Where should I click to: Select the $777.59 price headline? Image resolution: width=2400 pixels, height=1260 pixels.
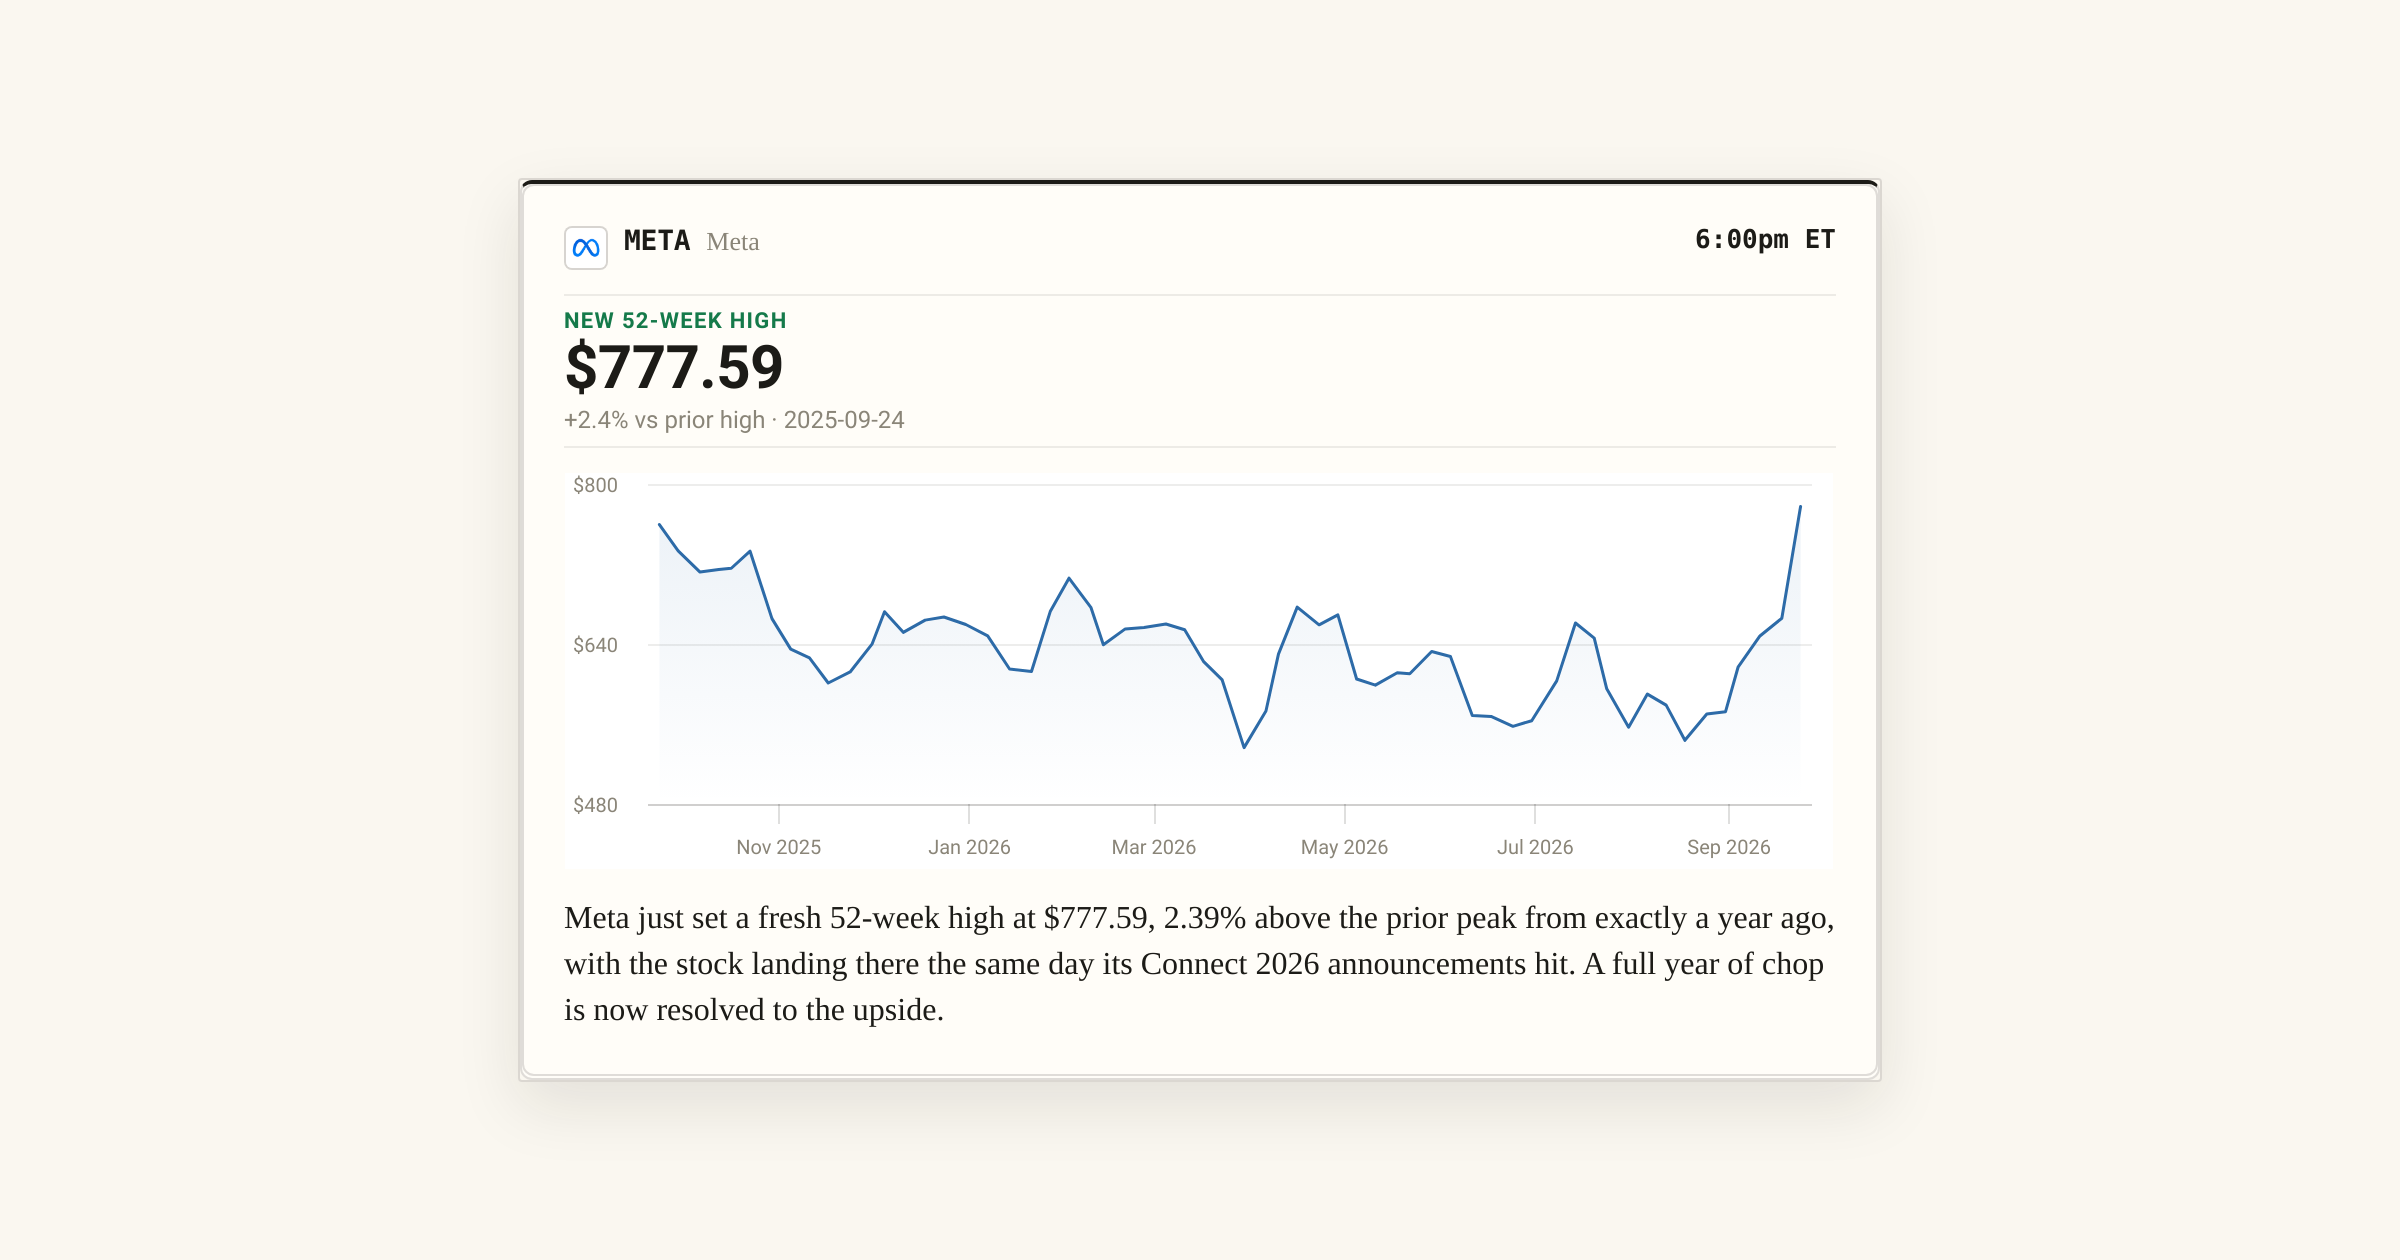coord(674,368)
